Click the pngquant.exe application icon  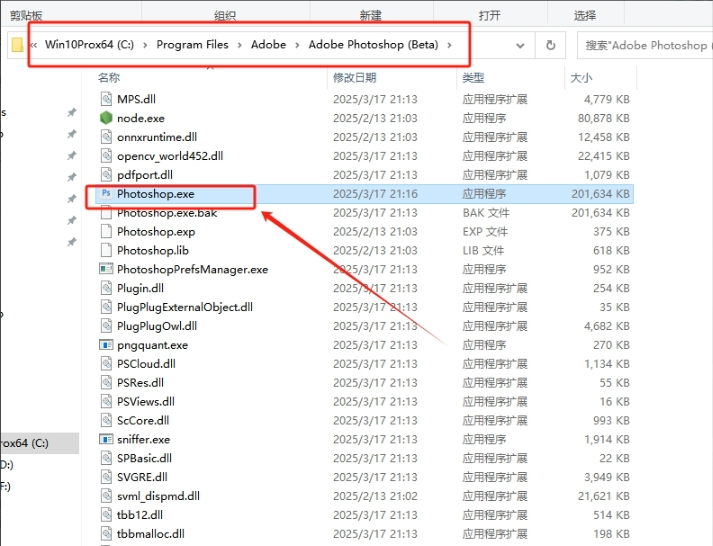[106, 345]
